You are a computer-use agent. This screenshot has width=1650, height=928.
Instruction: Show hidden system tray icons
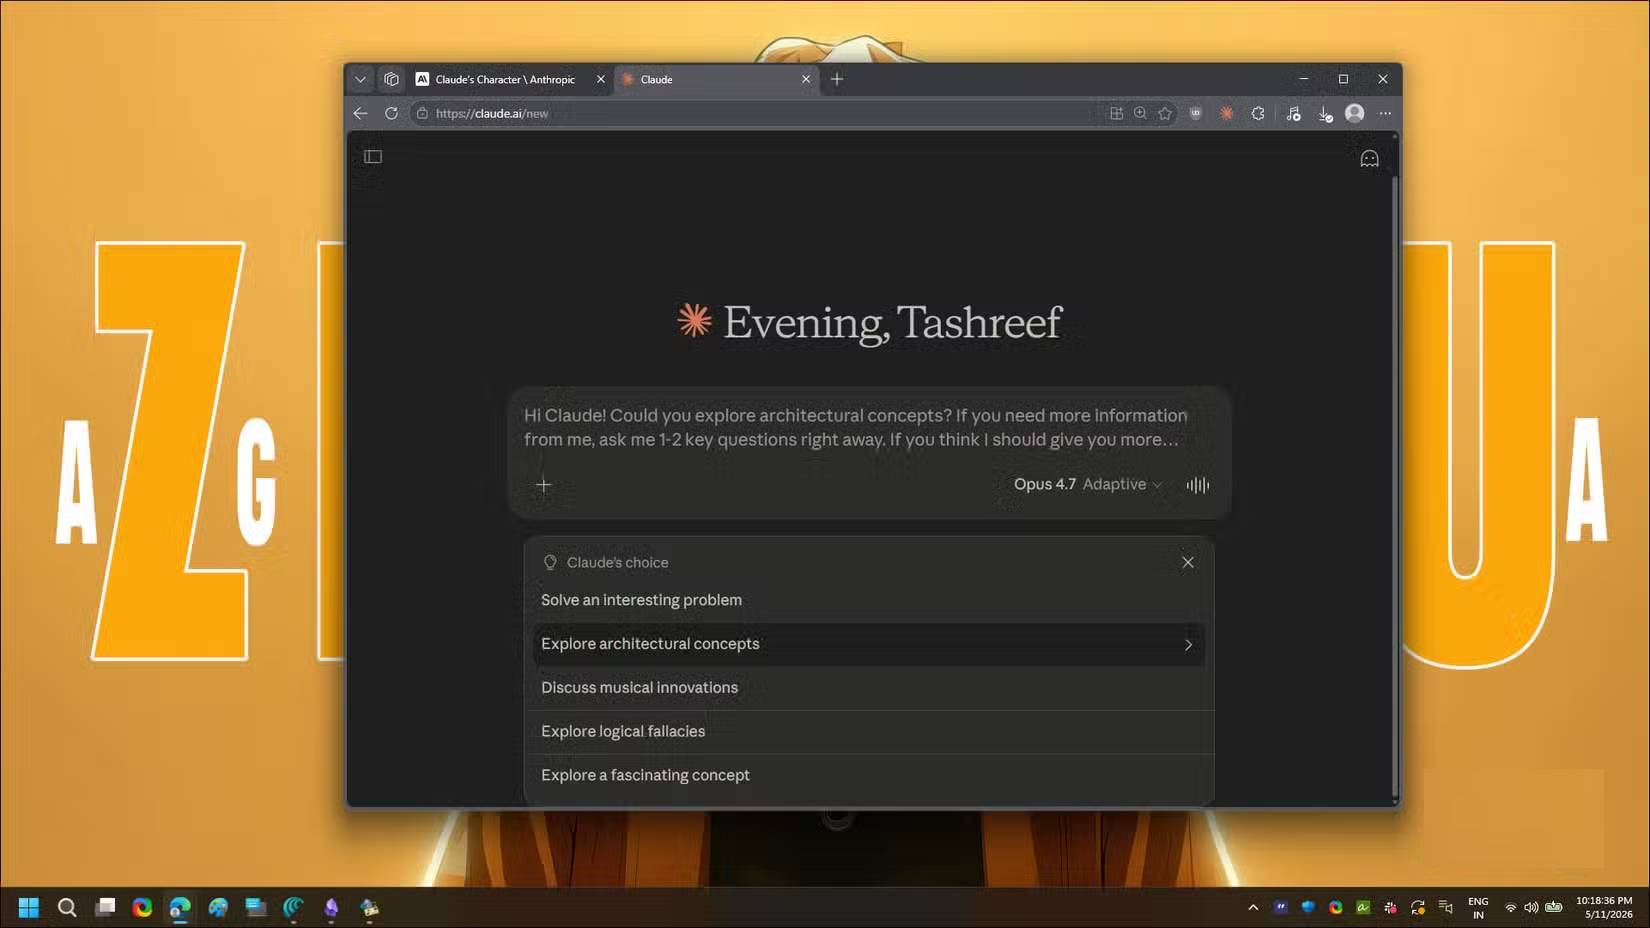[1253, 907]
